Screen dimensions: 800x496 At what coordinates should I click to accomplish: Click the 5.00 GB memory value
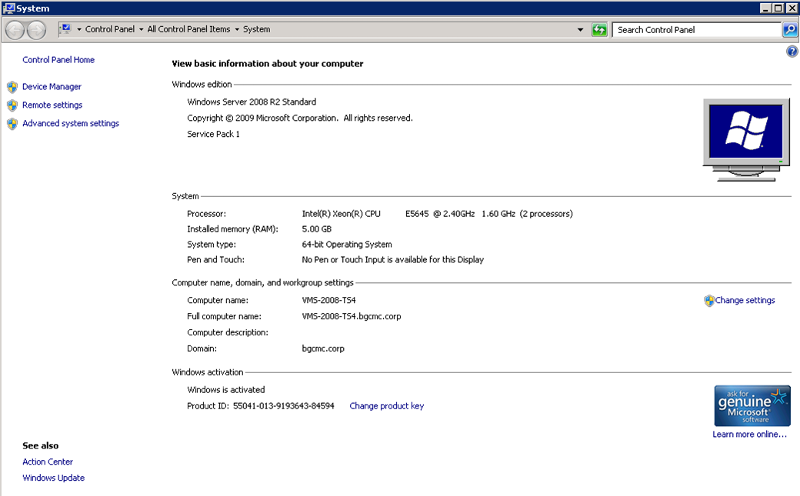tap(316, 229)
